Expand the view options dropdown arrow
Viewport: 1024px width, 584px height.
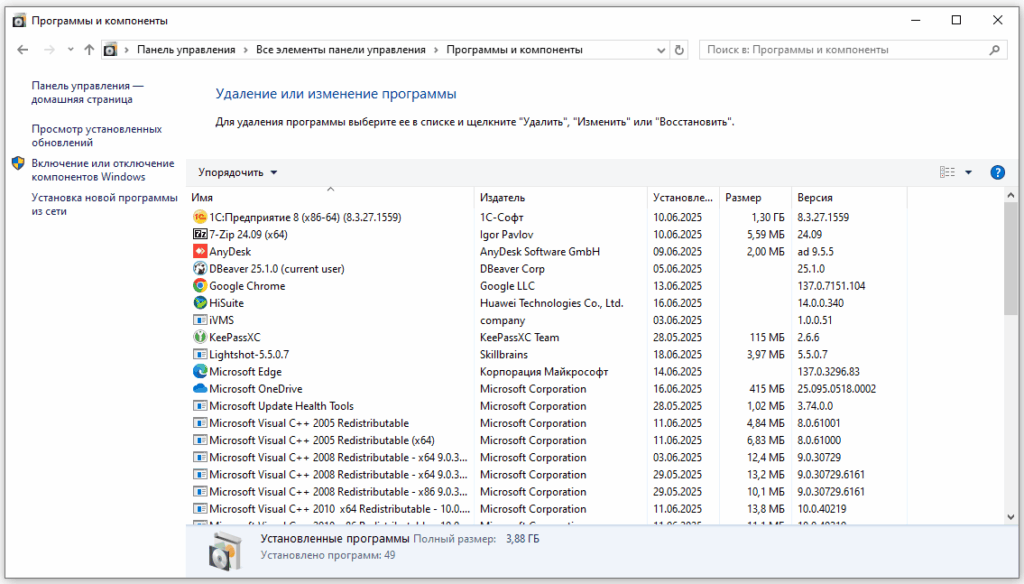tap(968, 172)
